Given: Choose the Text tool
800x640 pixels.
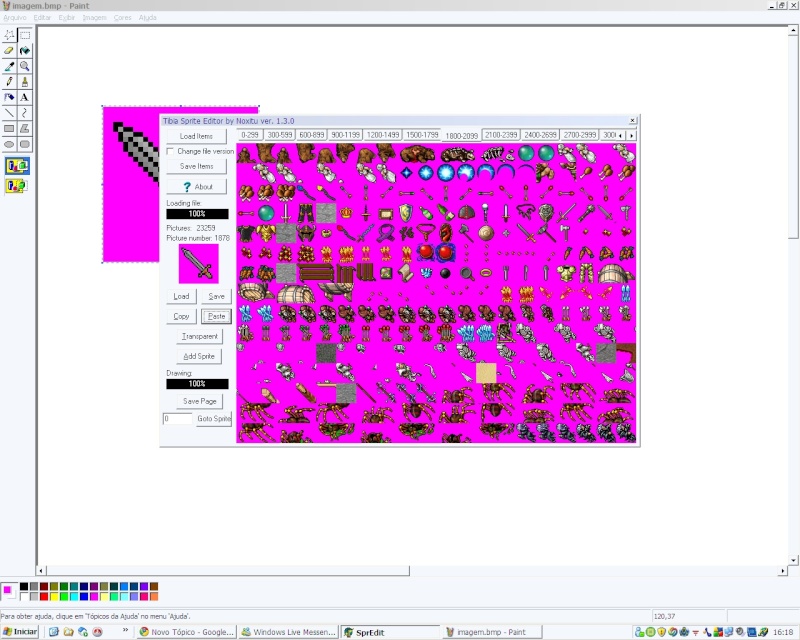Looking at the screenshot, I should pyautogui.click(x=25, y=98).
